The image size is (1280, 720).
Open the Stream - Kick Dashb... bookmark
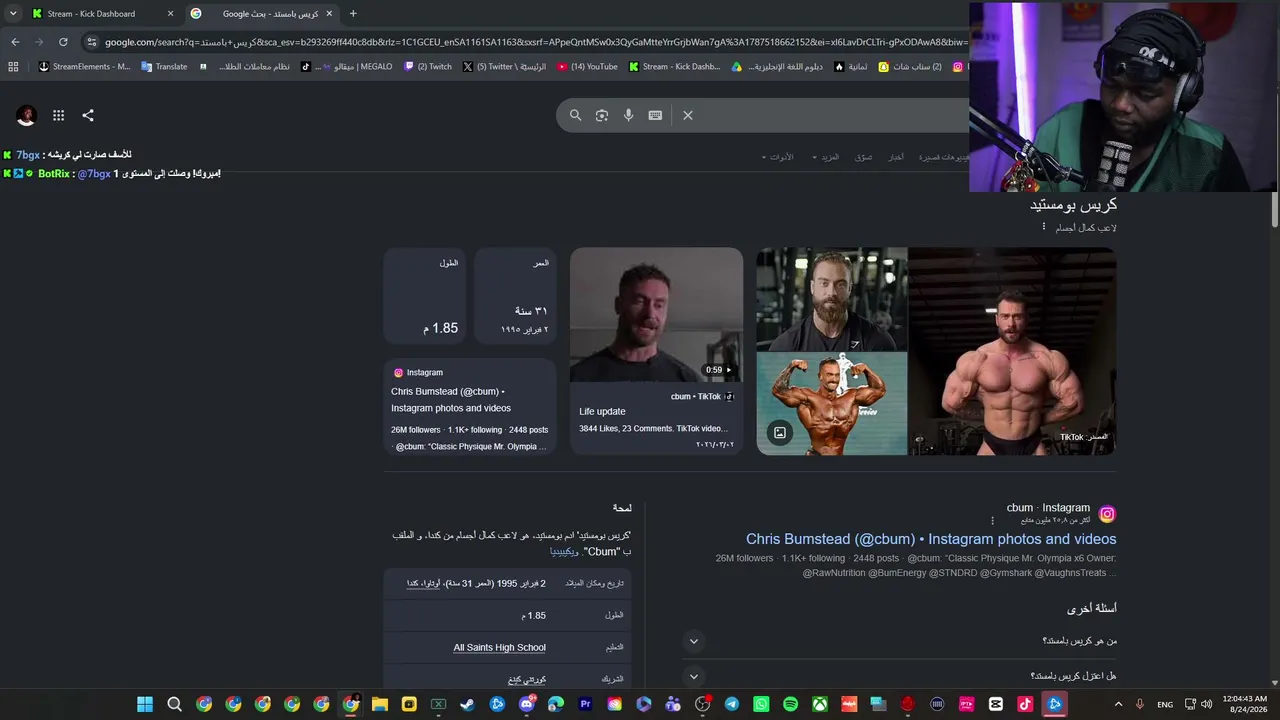click(675, 67)
